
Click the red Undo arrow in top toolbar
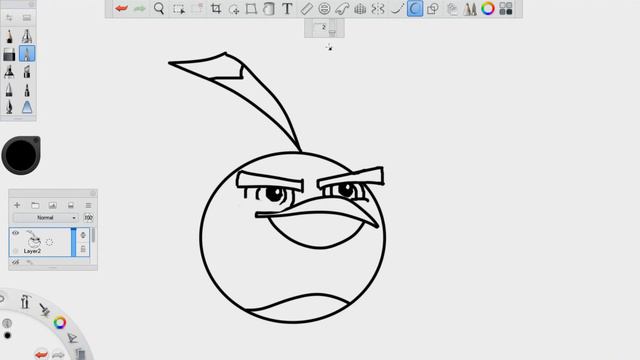pos(121,9)
